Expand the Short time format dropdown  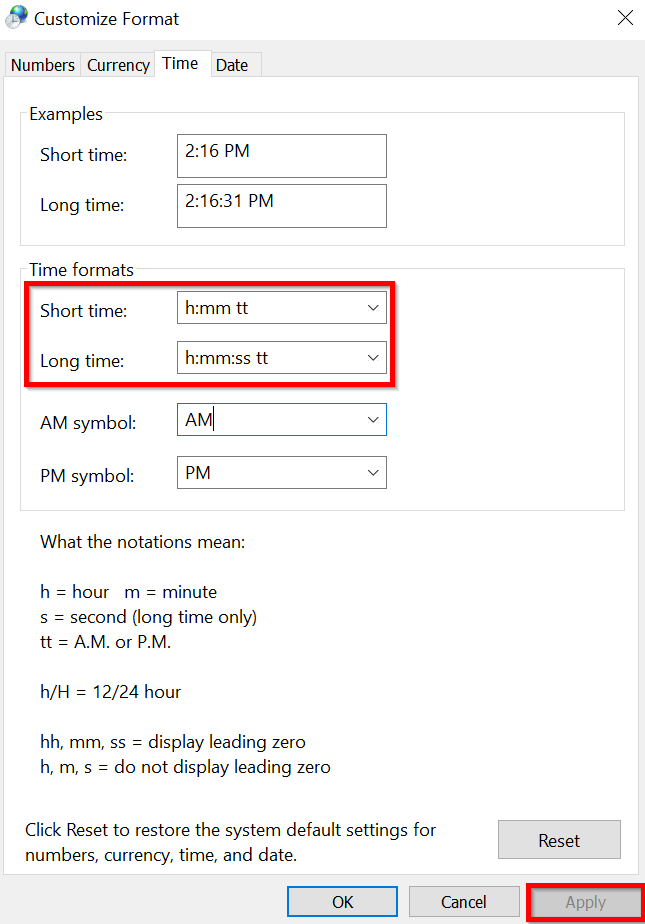click(x=373, y=309)
